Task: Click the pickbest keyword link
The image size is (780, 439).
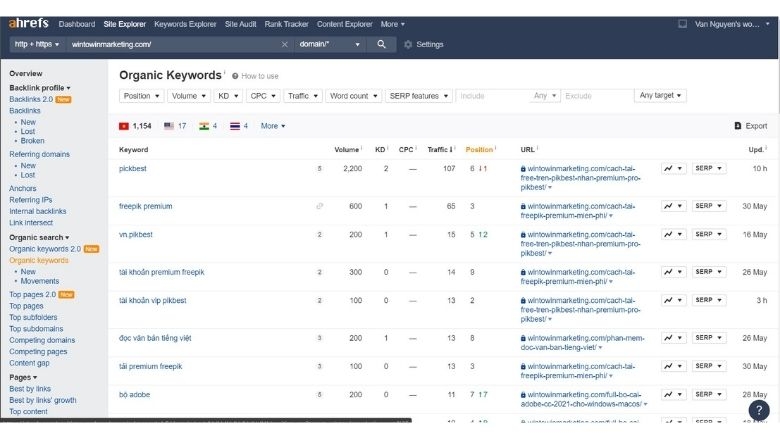Action: 133,169
